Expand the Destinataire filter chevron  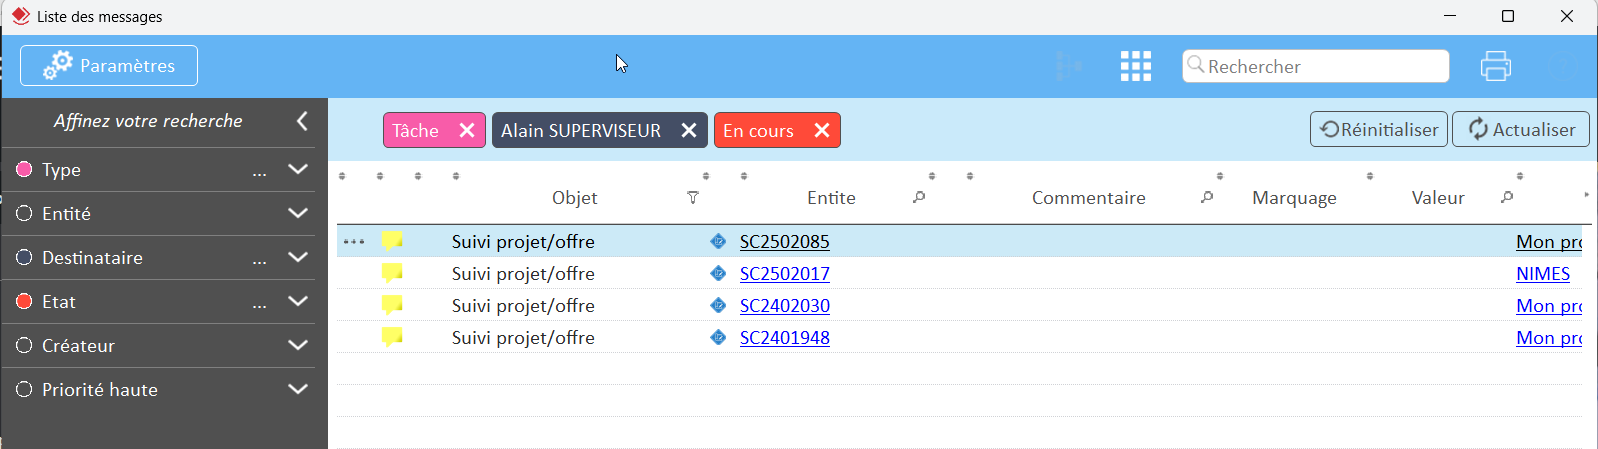tap(298, 257)
